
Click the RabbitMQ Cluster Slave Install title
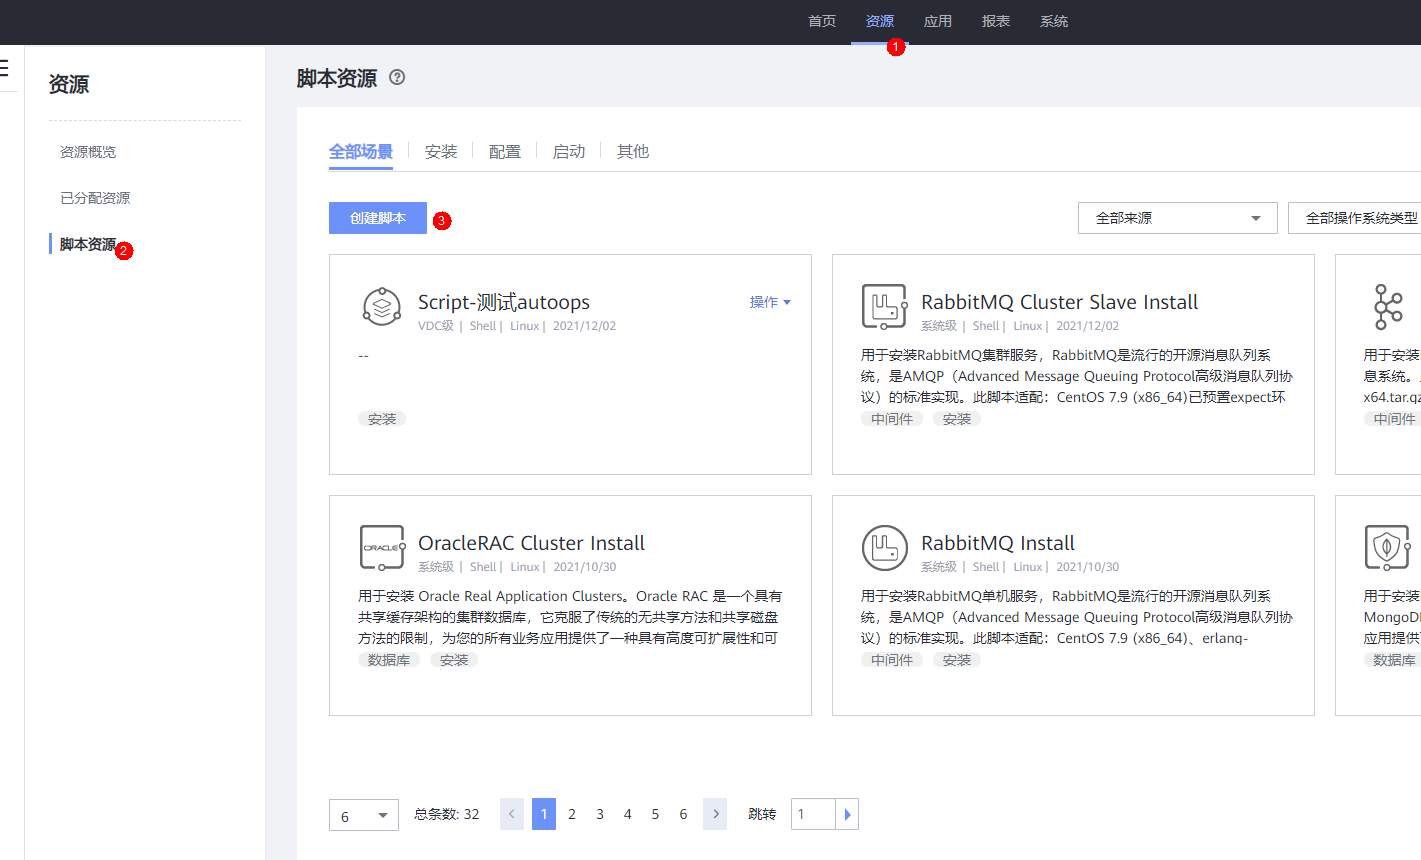point(1060,302)
